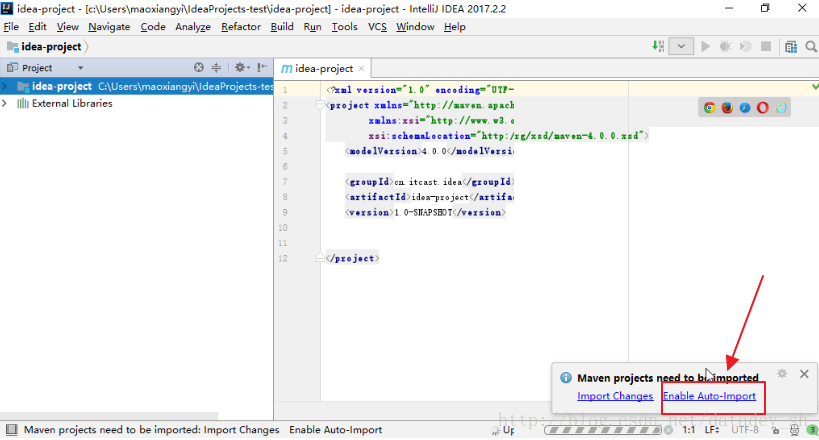The width and height of the screenshot is (819, 440).
Task: Click the Import Changes link
Action: (x=615, y=396)
